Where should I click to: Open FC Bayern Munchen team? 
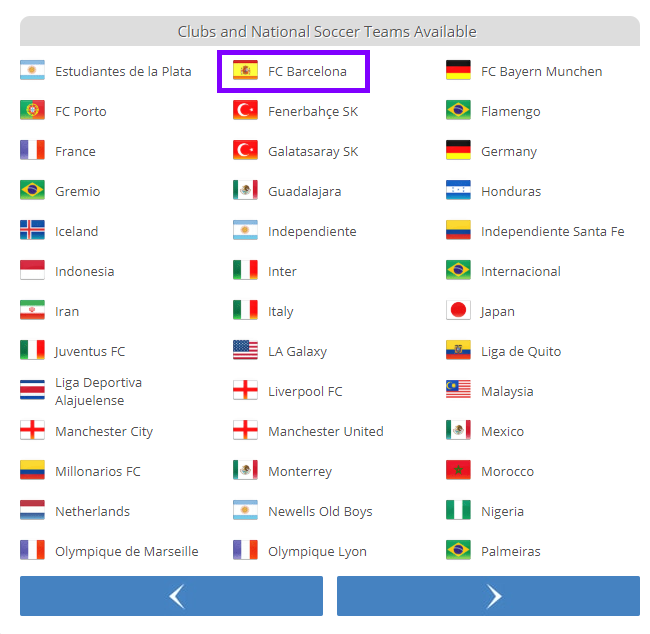[x=541, y=71]
